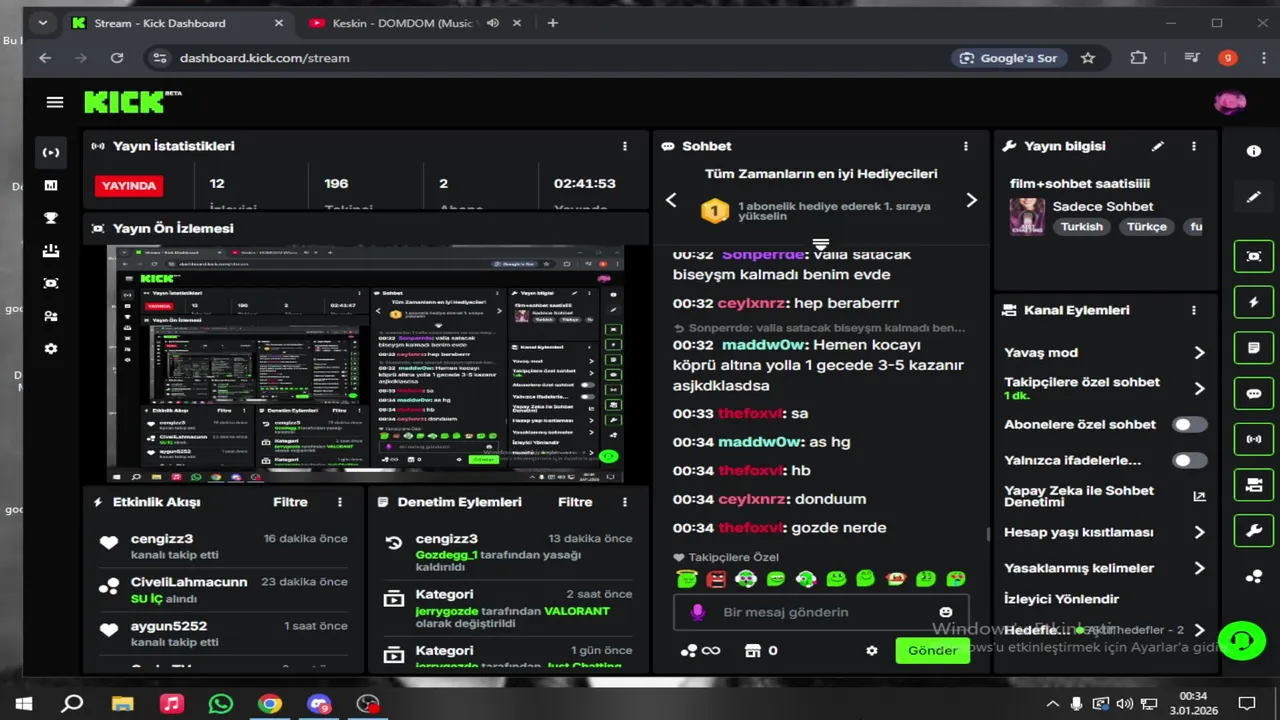Open Yayın İstatistikleri three-dot menu
This screenshot has width=1280, height=720.
pos(625,146)
